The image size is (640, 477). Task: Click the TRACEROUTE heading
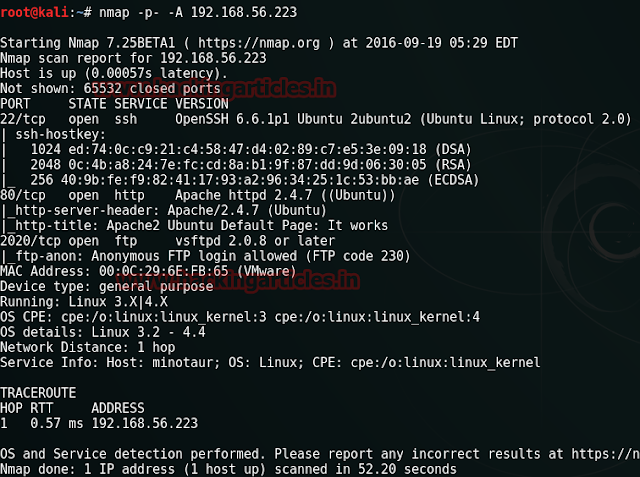pyautogui.click(x=39, y=394)
